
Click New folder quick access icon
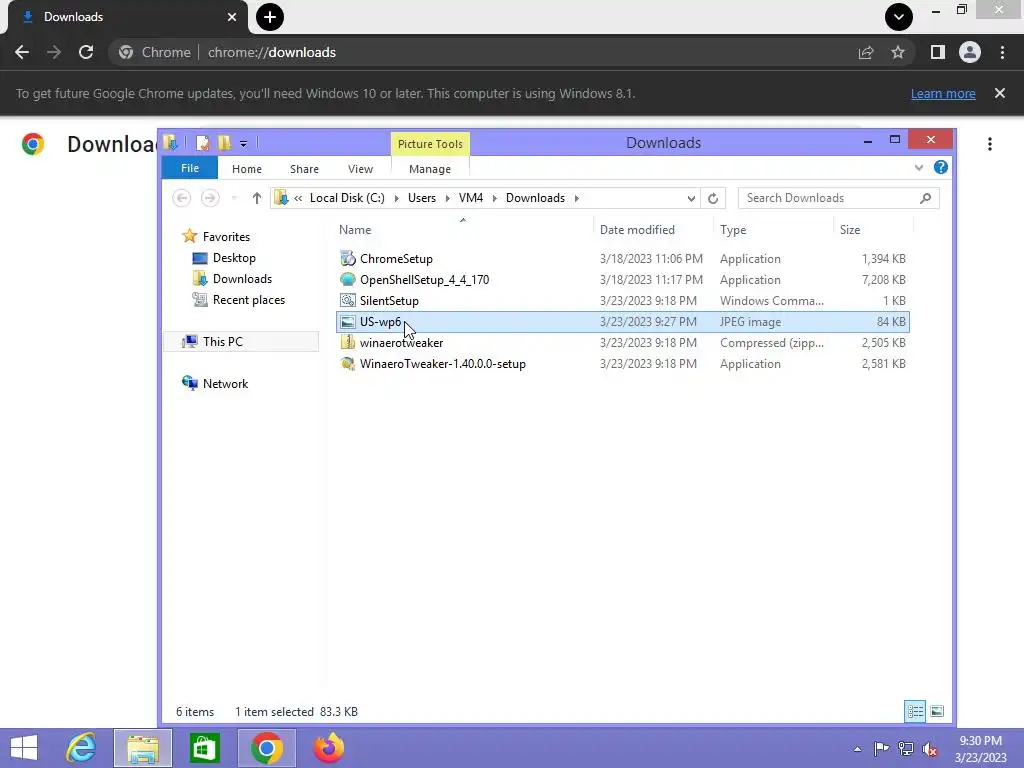(x=224, y=142)
